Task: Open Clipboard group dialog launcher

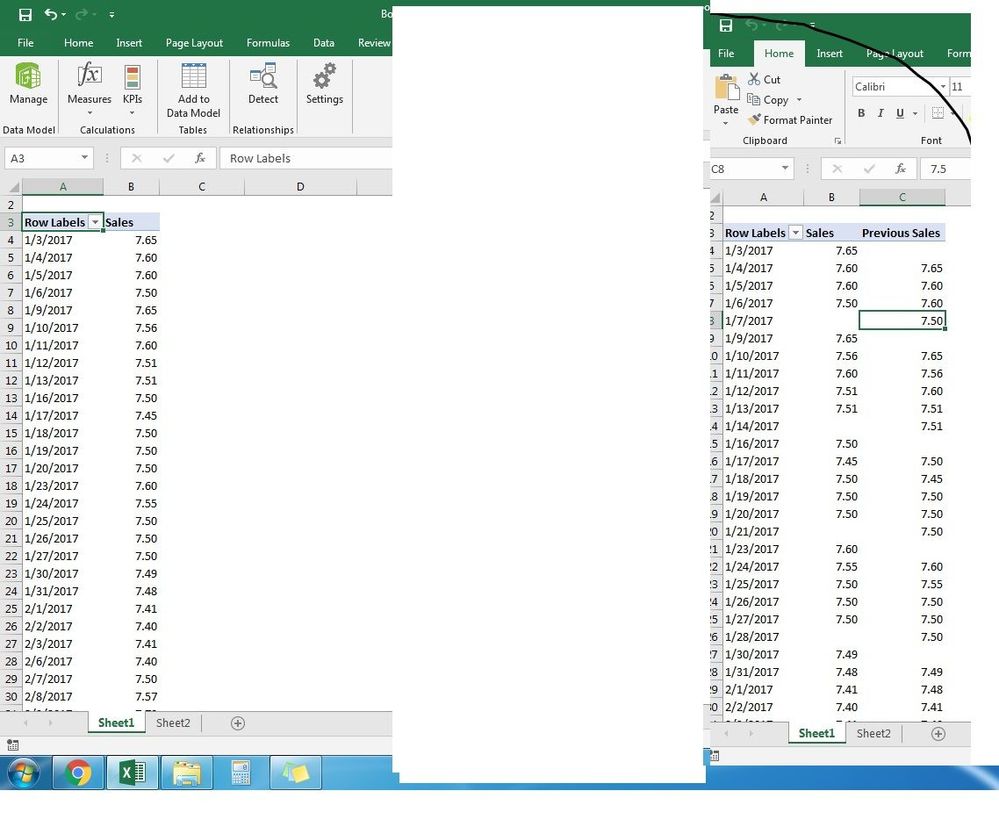Action: [837, 141]
